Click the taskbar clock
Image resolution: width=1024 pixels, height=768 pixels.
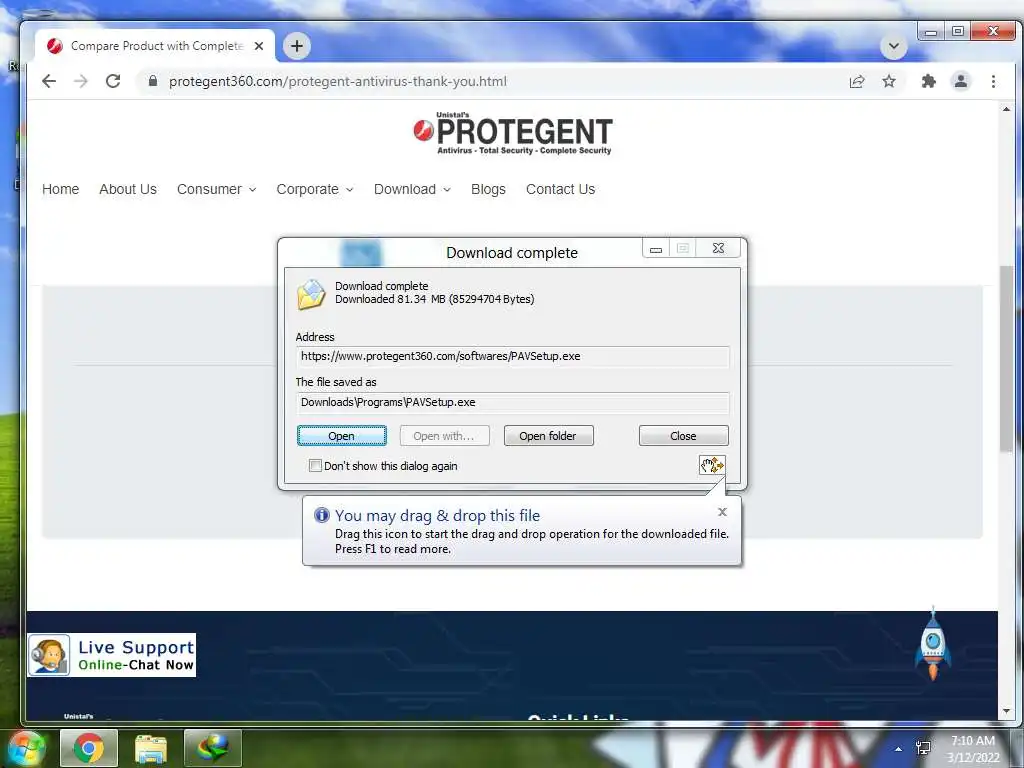973,749
